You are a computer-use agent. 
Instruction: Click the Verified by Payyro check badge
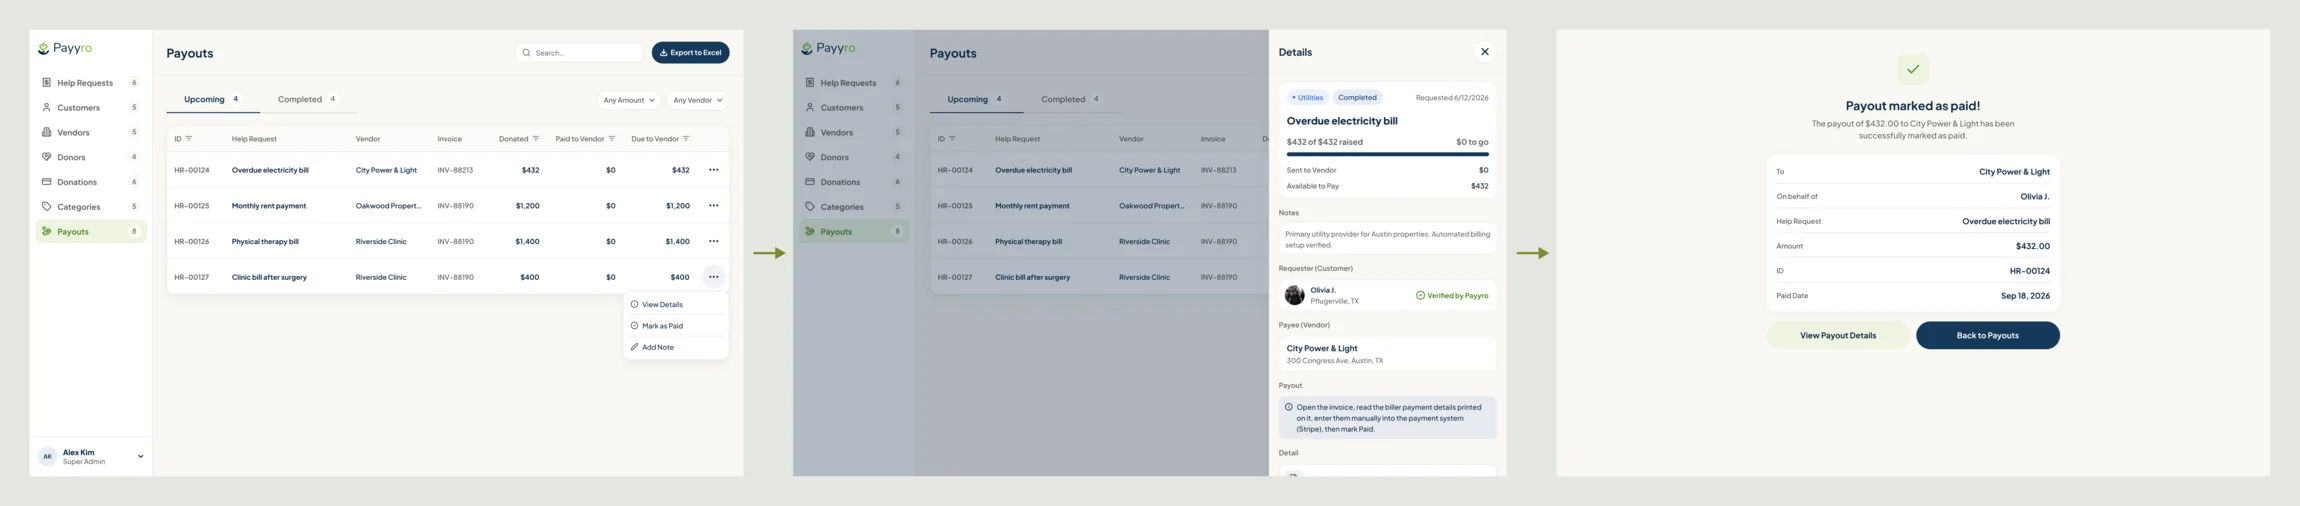click(1420, 295)
